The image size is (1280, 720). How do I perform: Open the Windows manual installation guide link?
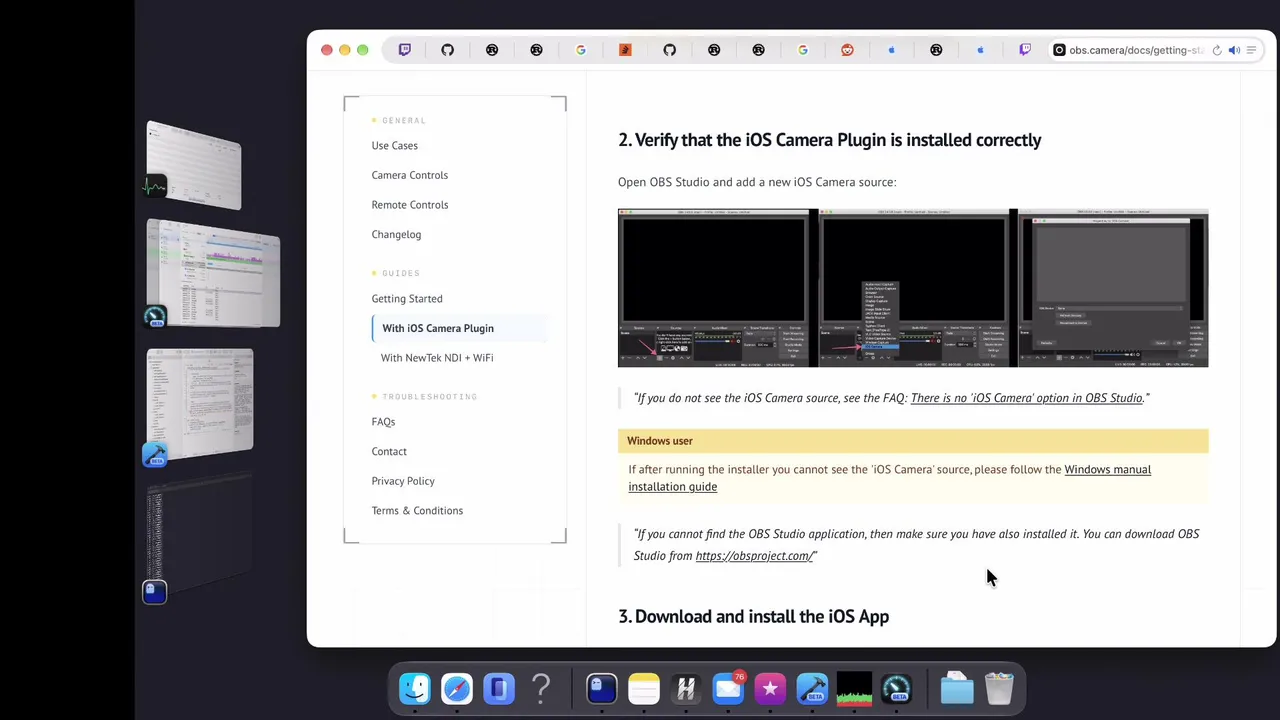pyautogui.click(x=889, y=478)
